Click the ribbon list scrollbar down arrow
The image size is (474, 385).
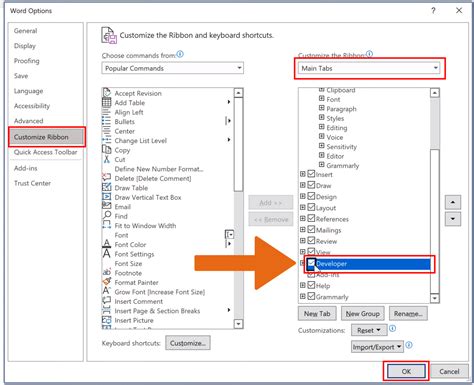click(435, 298)
